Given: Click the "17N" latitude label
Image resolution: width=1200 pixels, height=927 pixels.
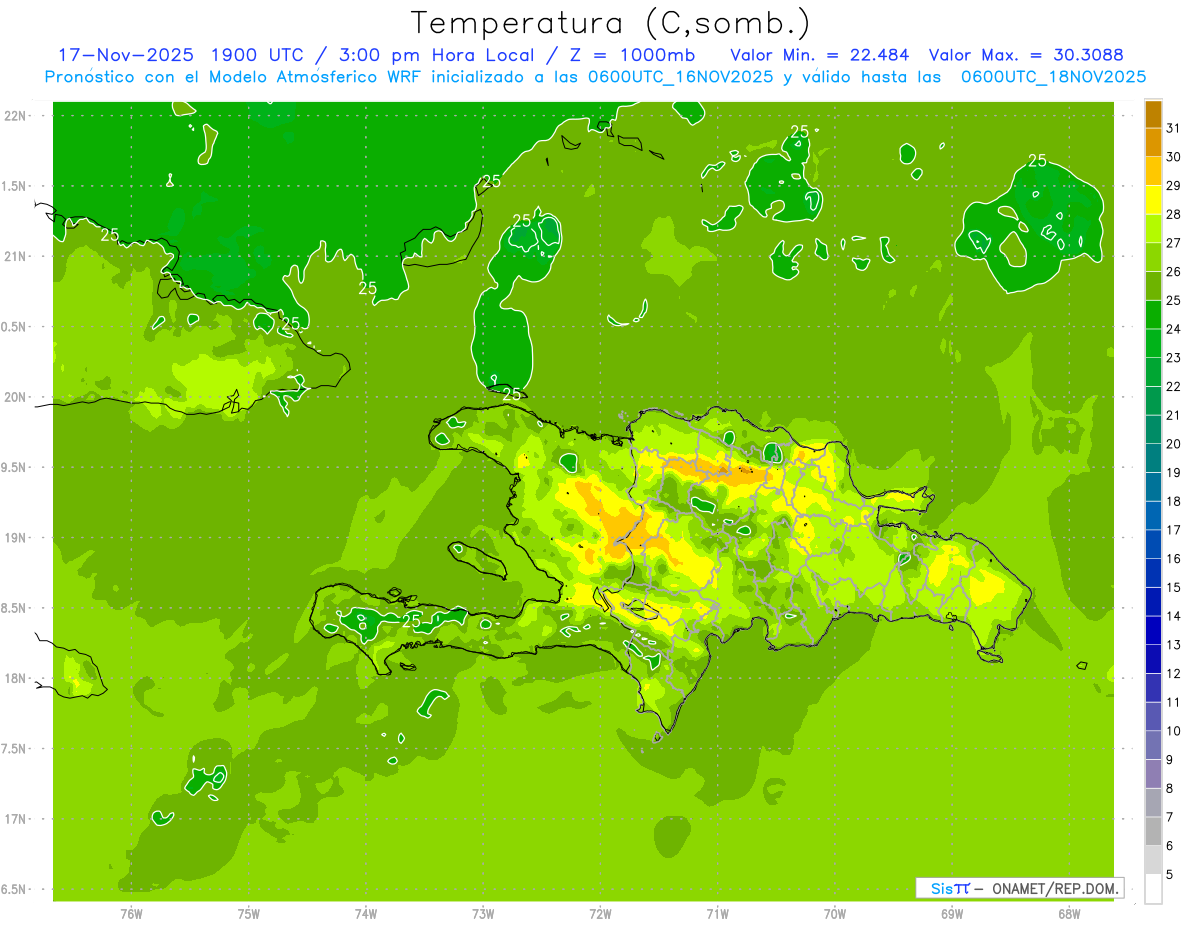Looking at the screenshot, I should [15, 819].
